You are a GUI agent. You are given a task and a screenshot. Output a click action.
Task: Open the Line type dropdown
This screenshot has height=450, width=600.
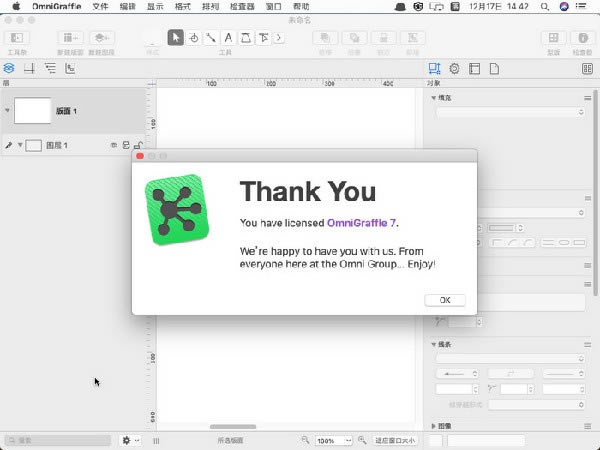click(510, 358)
